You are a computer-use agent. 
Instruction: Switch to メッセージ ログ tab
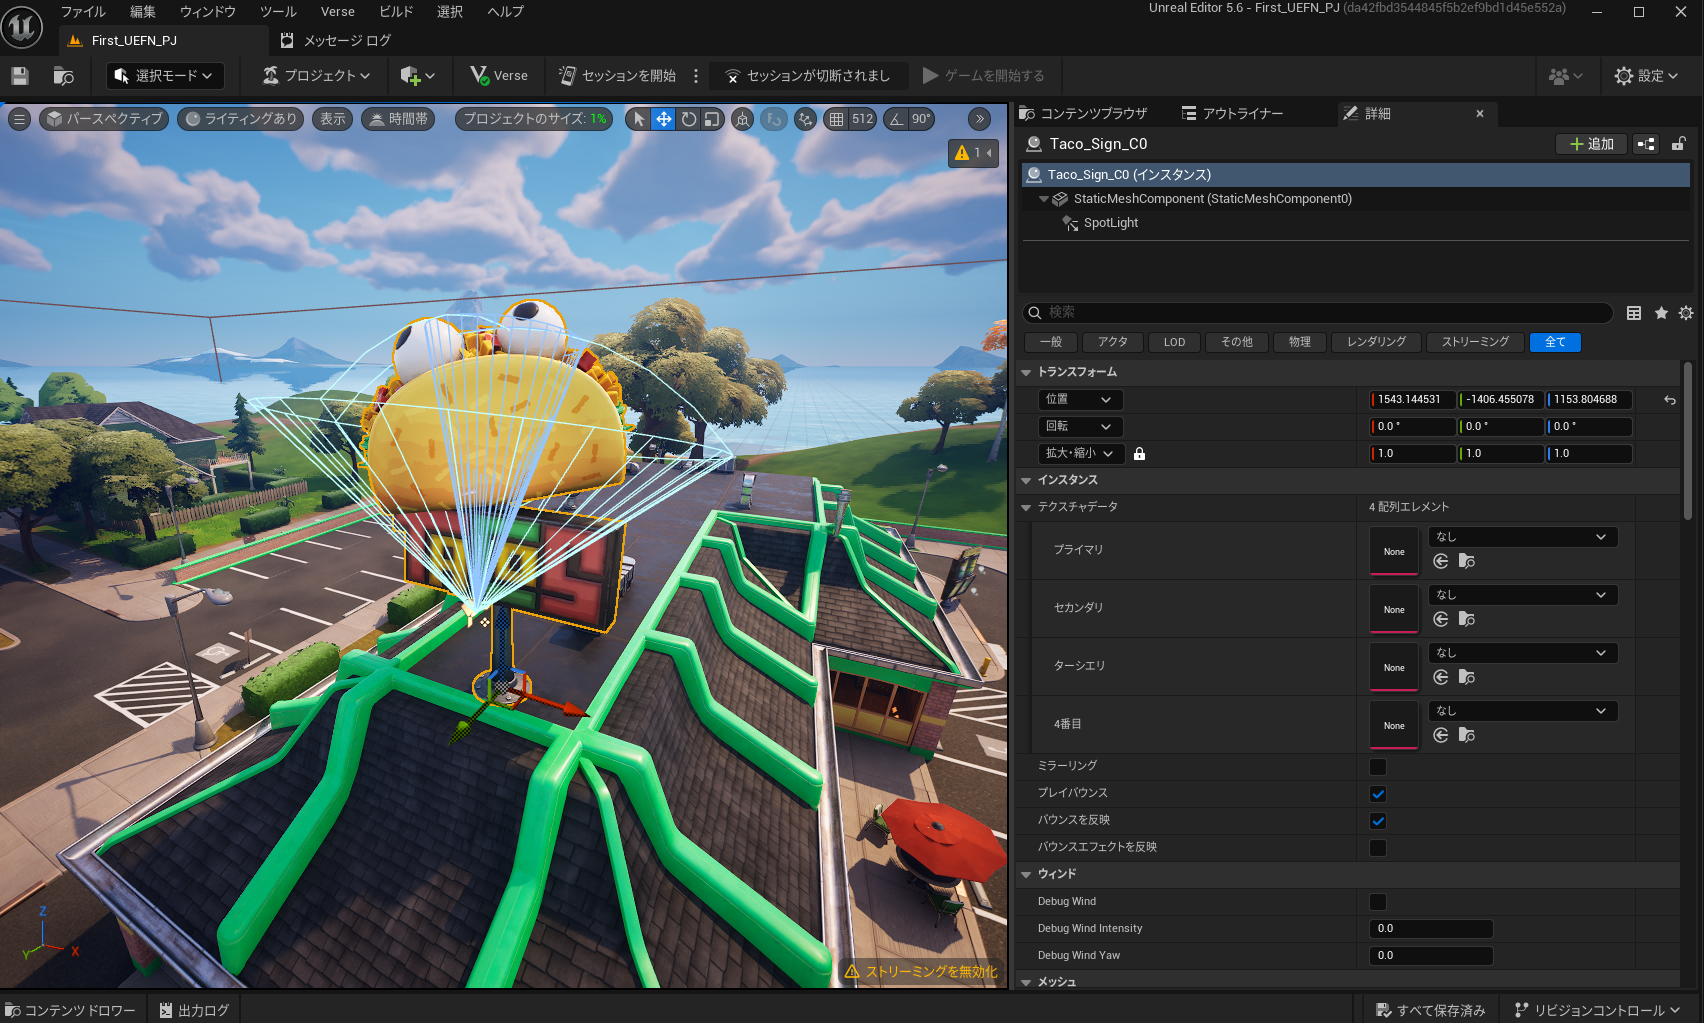(x=336, y=41)
